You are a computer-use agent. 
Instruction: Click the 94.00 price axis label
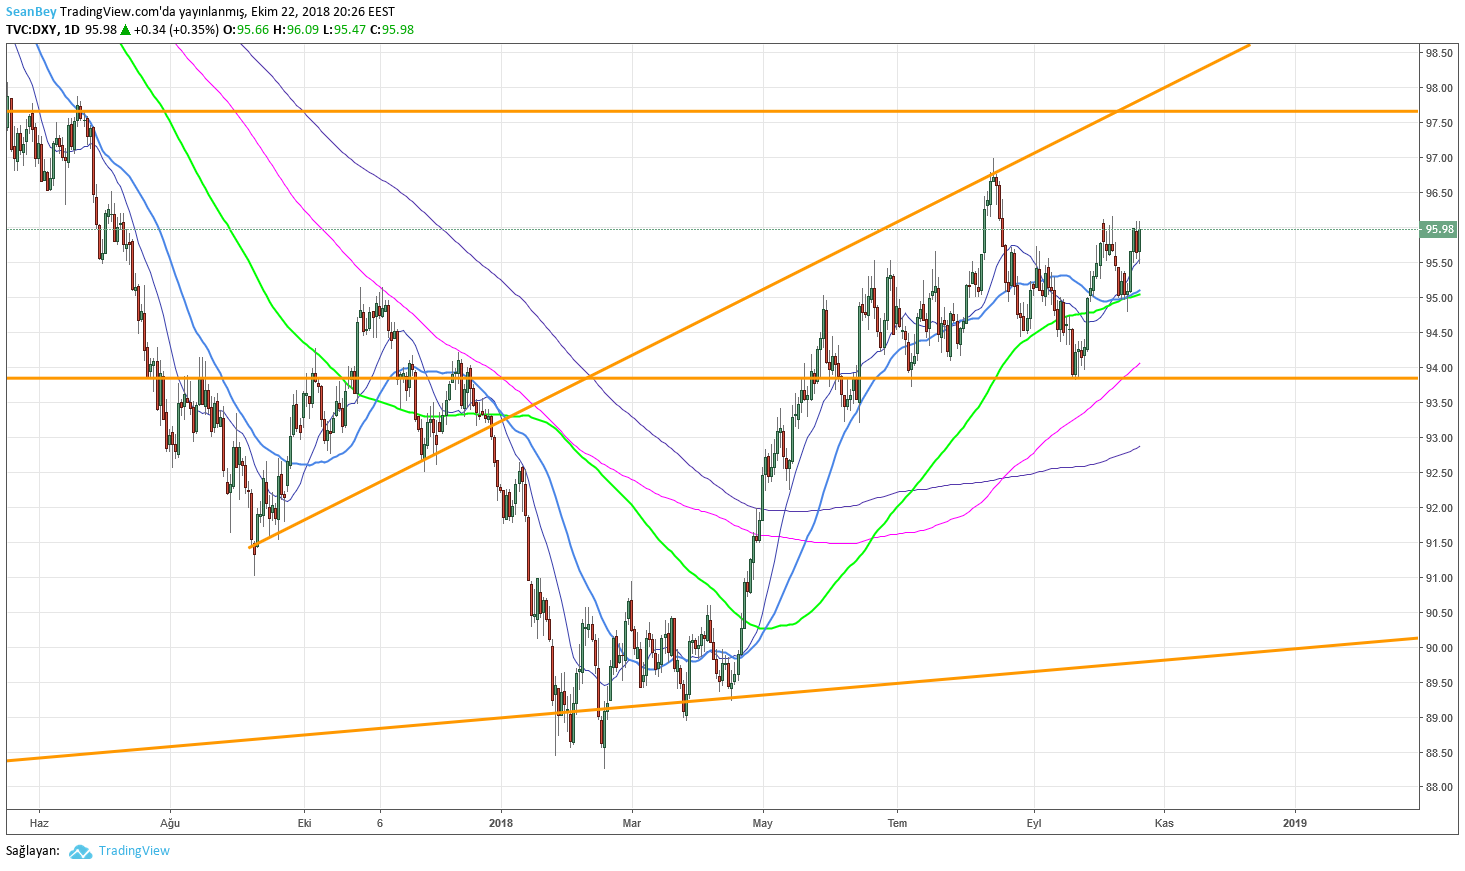(1439, 368)
